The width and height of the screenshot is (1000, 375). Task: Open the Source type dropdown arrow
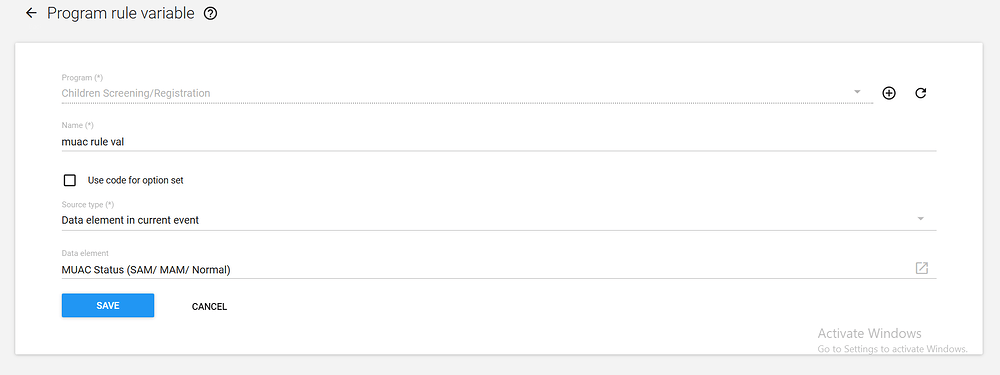(x=921, y=219)
